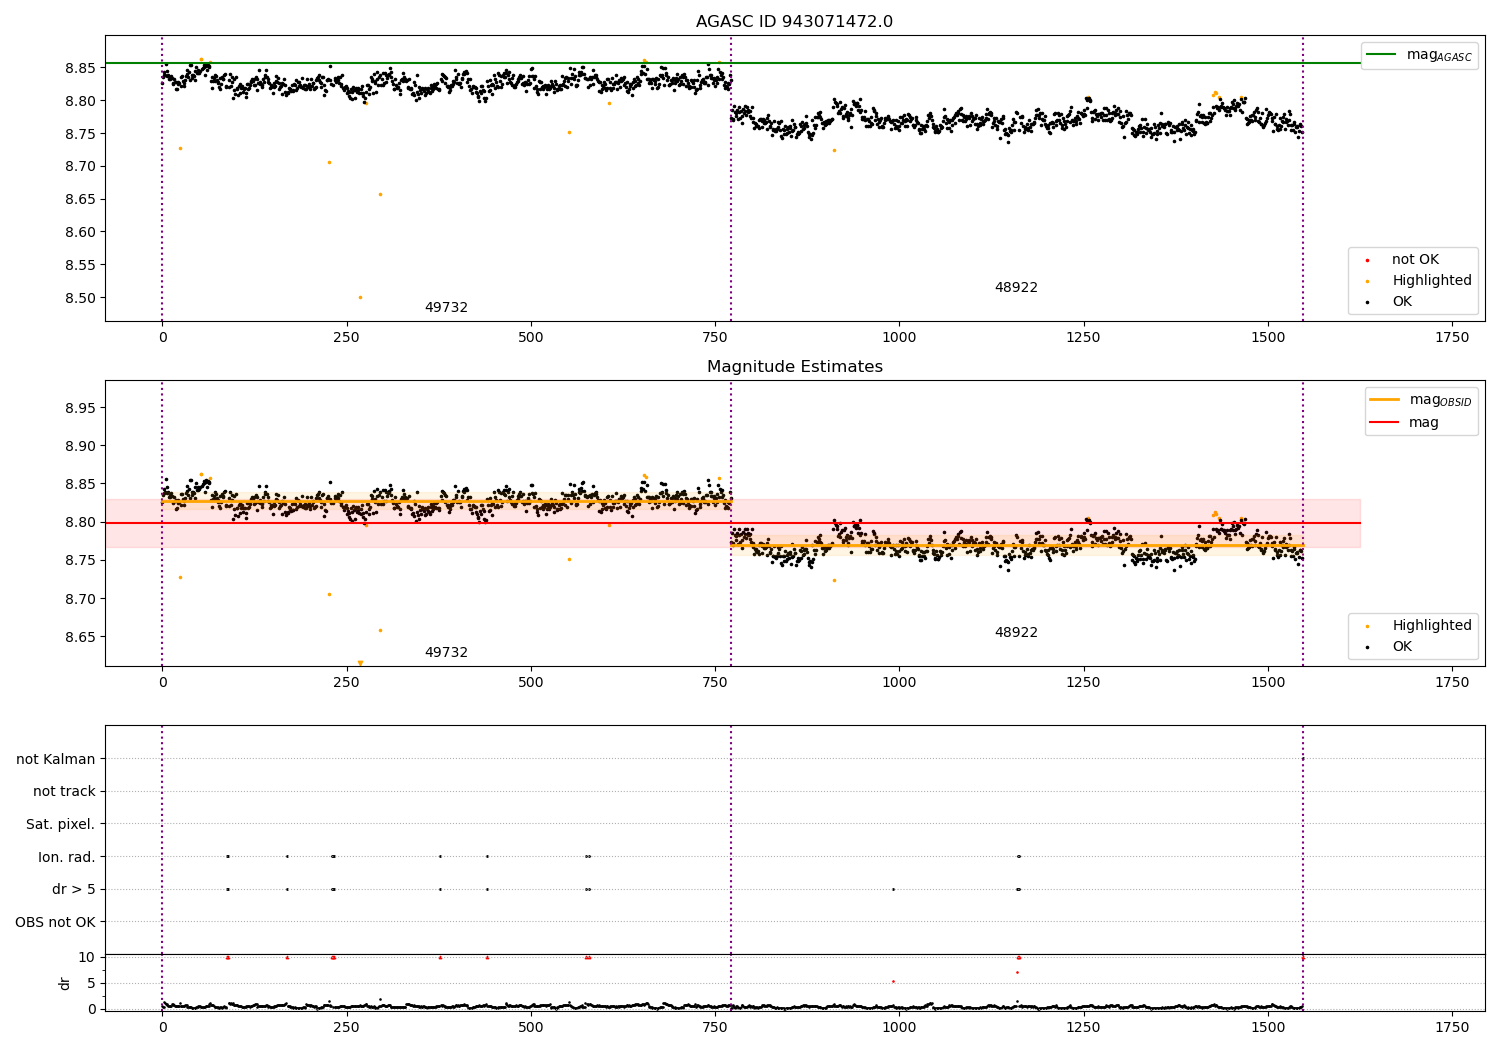Click the 'OBS not OK' row label
The height and width of the screenshot is (1050, 1500).
pos(56,922)
